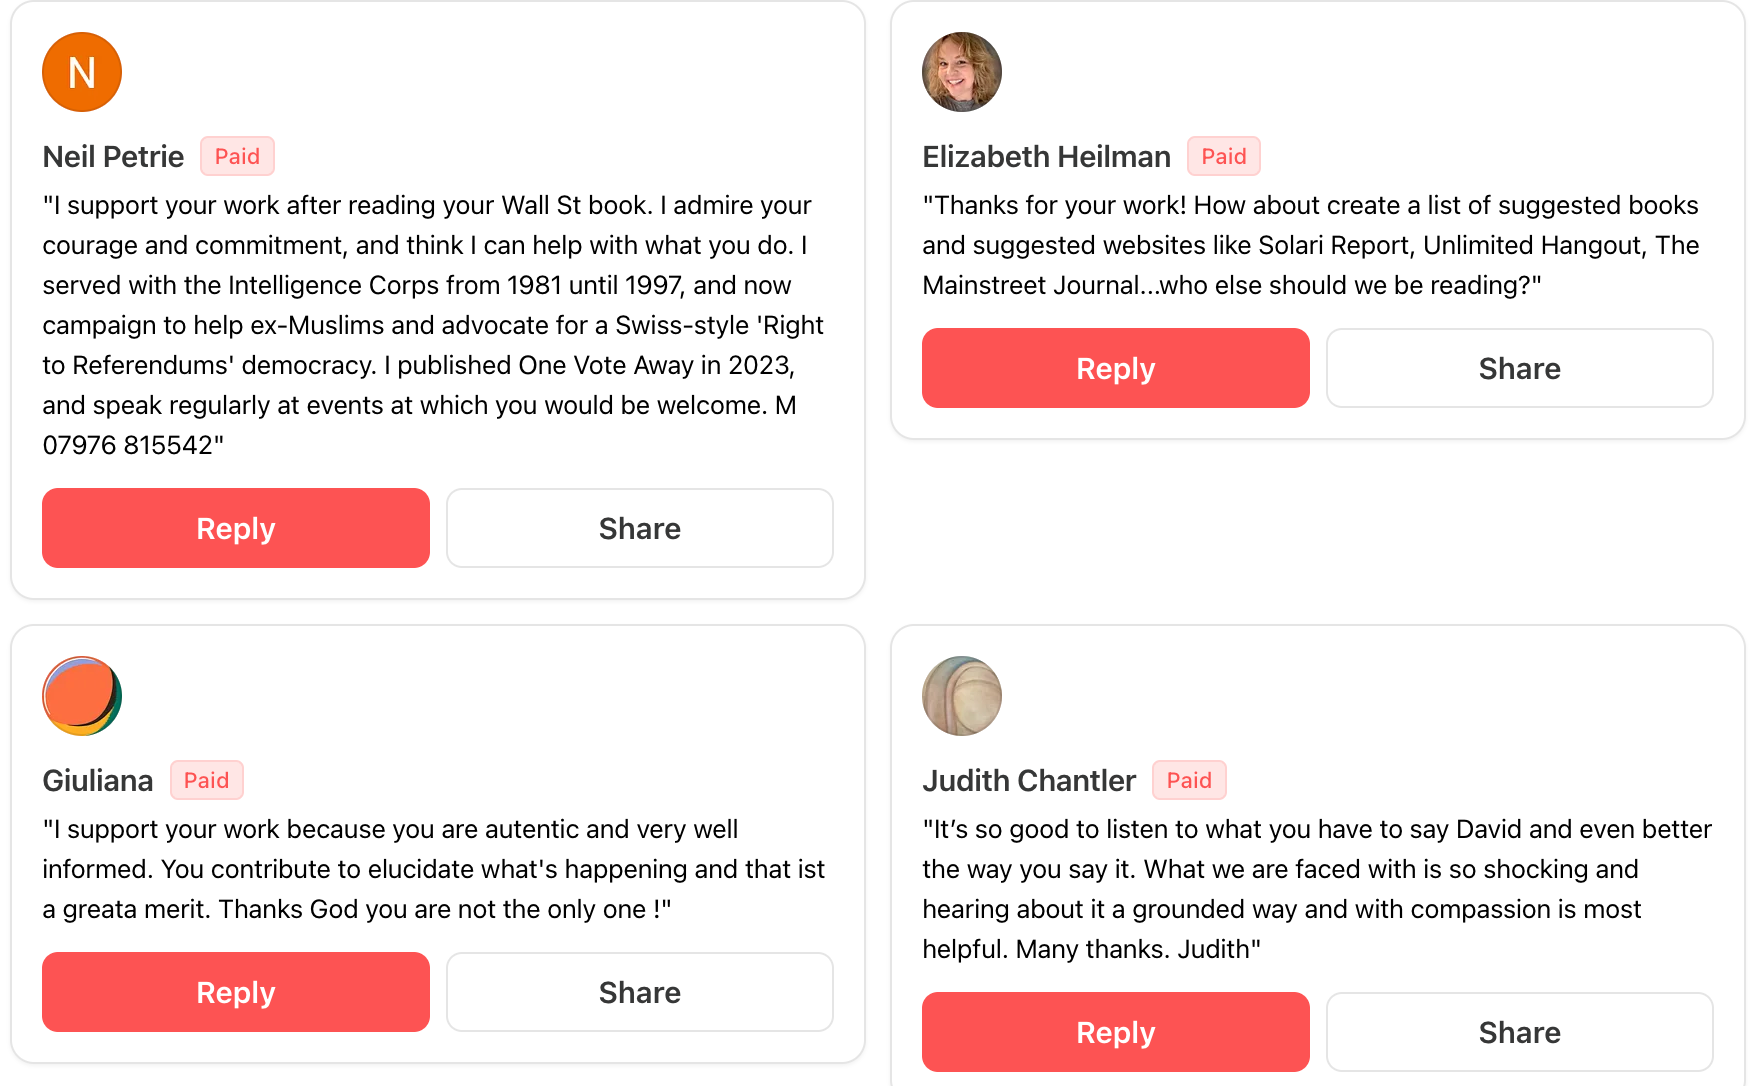This screenshot has width=1758, height=1086.
Task: Reply to Giuliana's note
Action: coord(236,992)
